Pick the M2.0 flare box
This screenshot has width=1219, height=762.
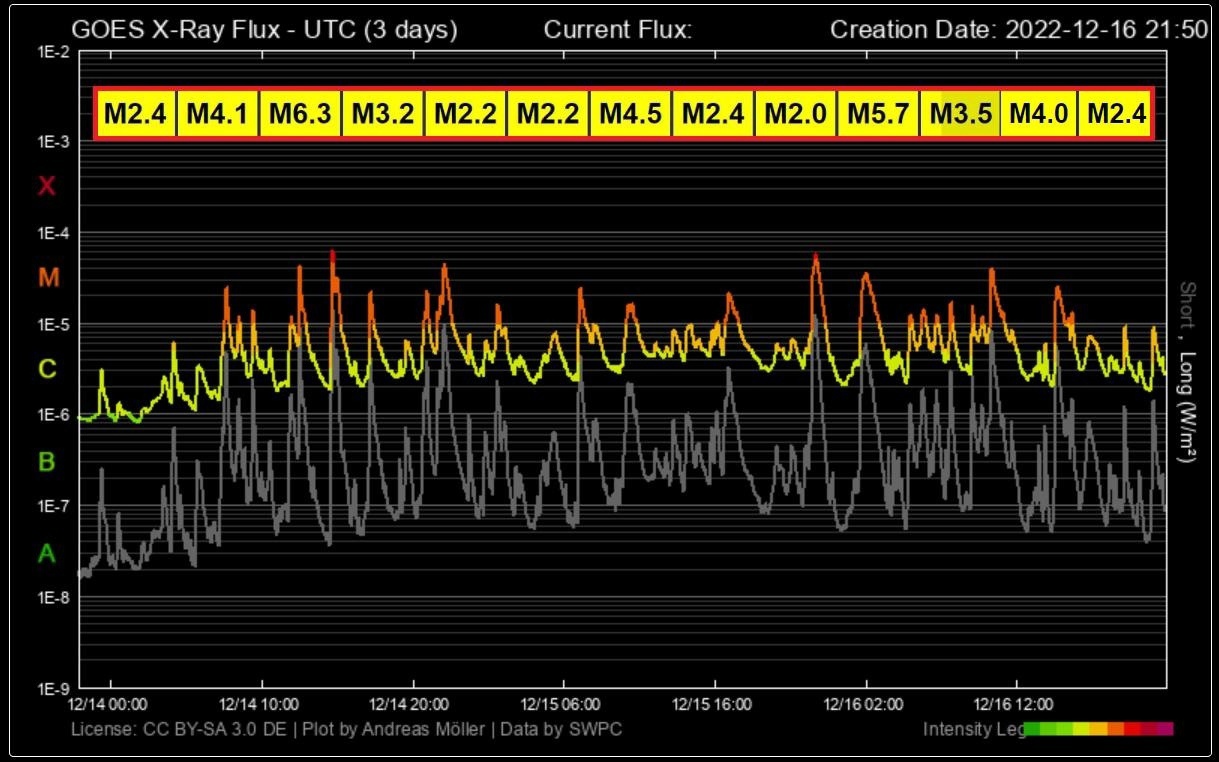point(795,114)
